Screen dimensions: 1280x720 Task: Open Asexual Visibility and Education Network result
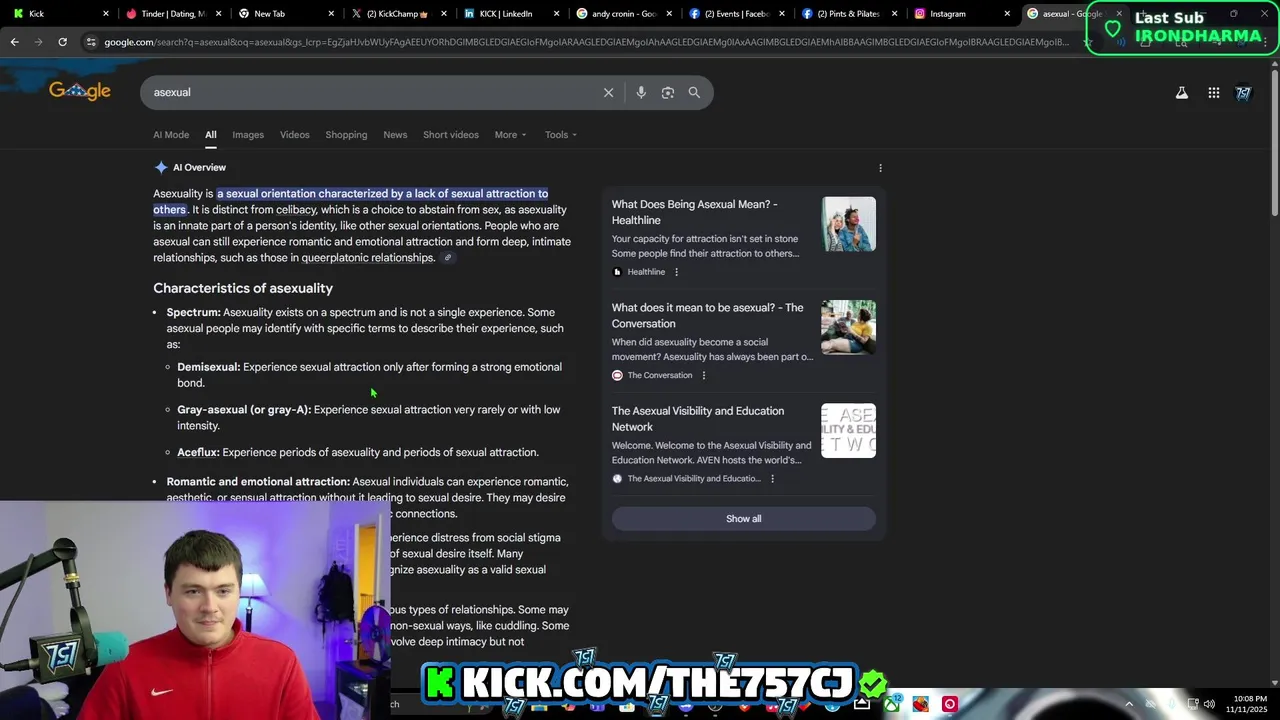point(698,418)
